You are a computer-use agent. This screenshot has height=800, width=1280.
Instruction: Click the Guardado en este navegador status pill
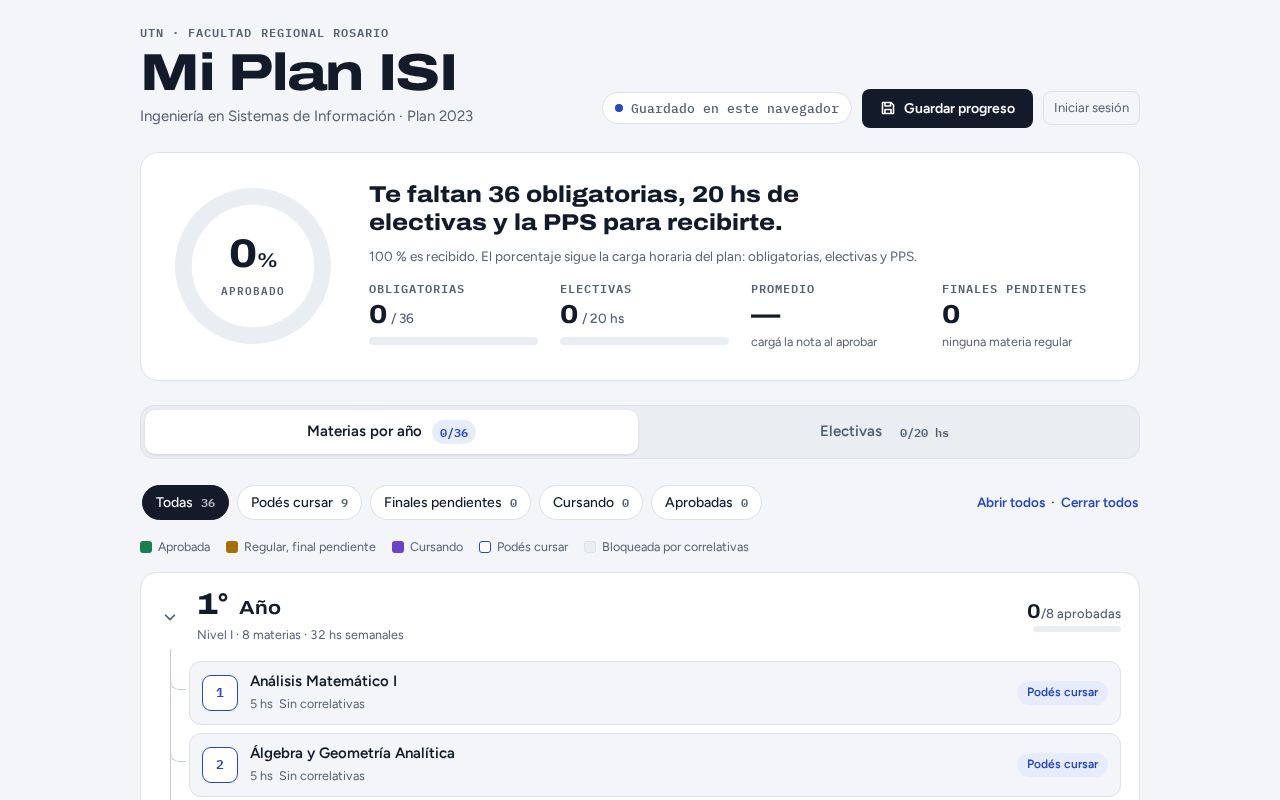click(727, 108)
